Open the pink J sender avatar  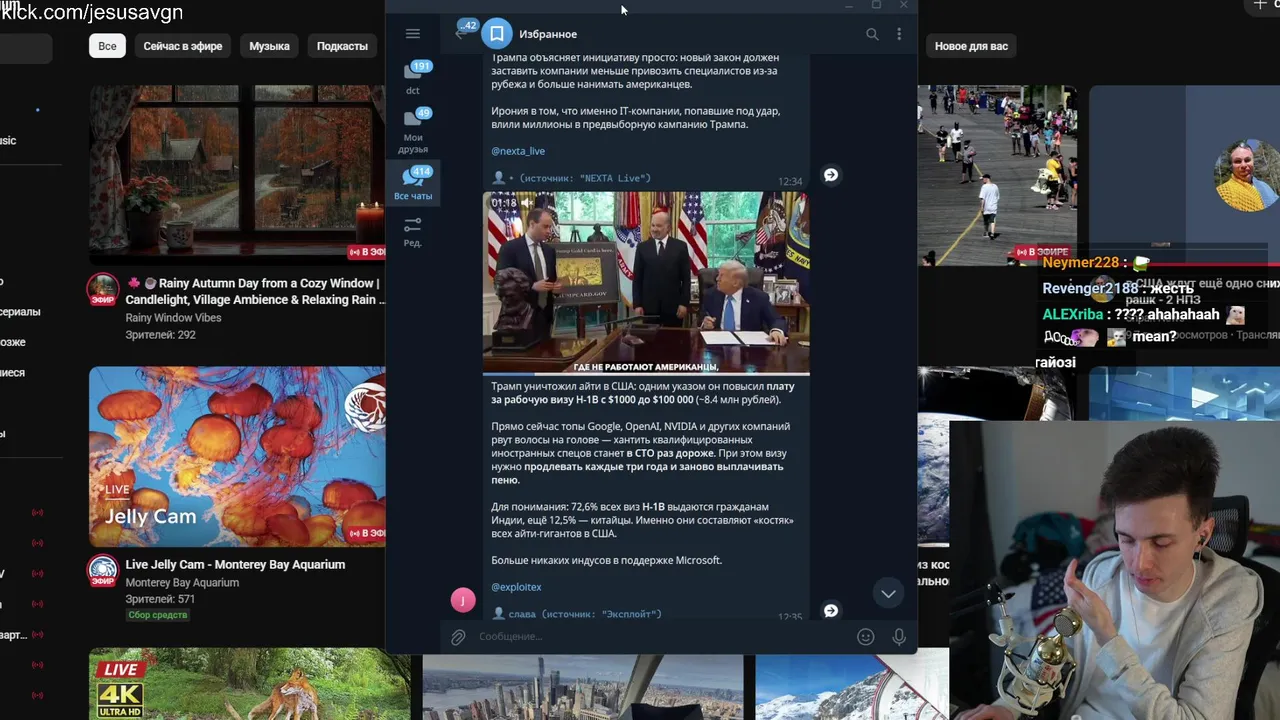pyautogui.click(x=463, y=600)
